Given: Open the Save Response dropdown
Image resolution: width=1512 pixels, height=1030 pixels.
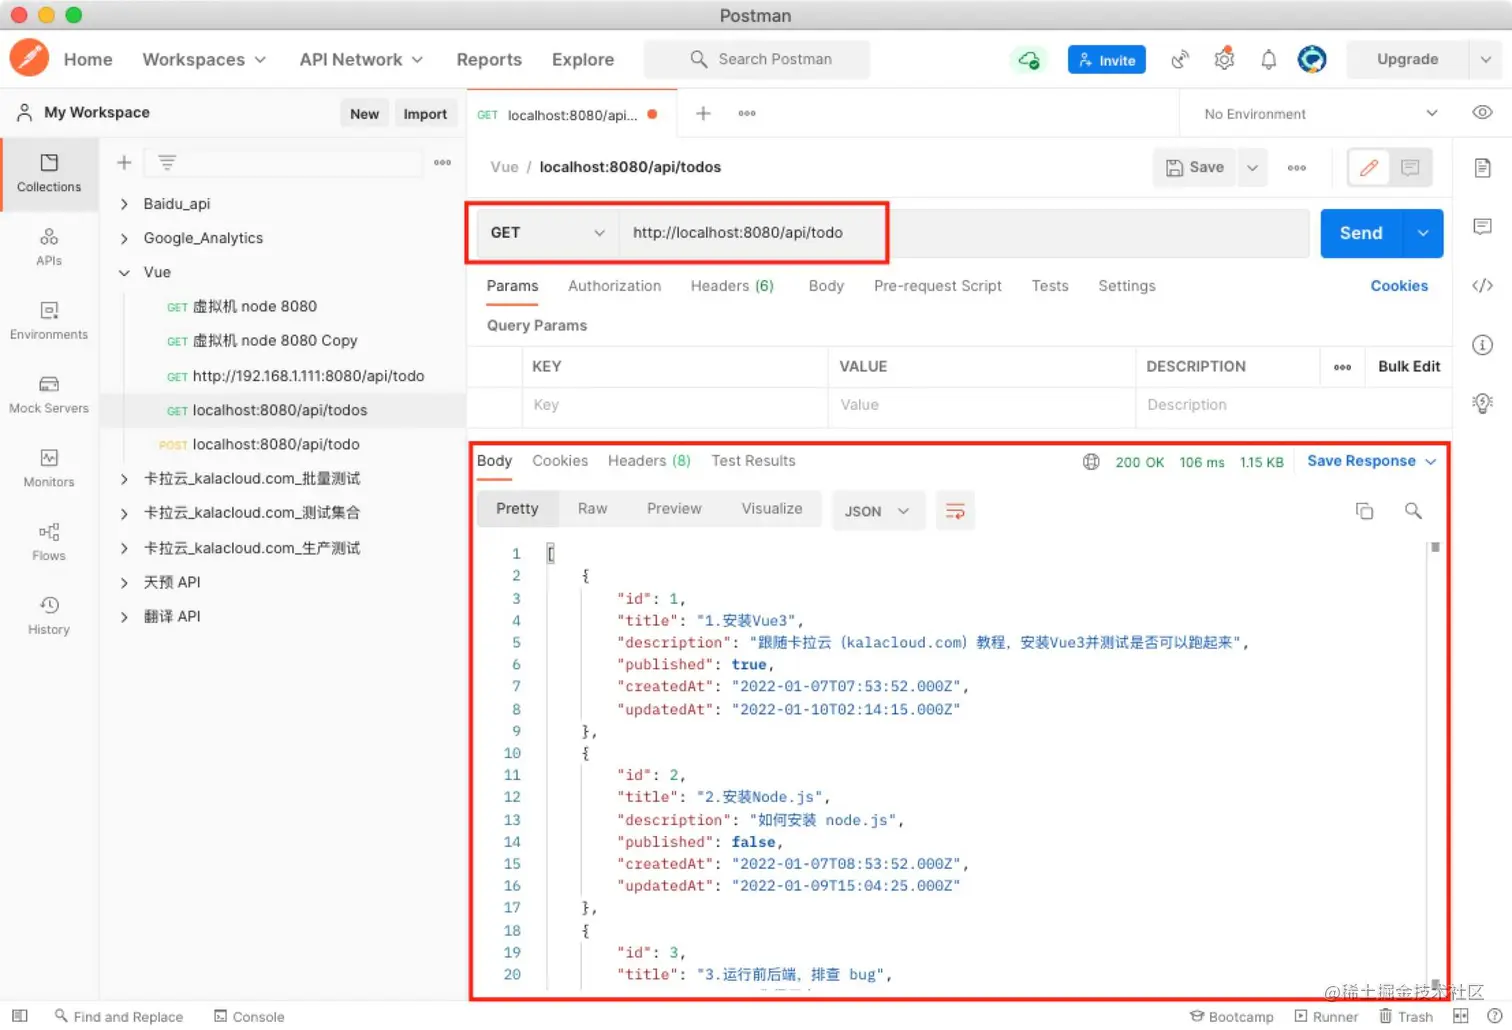Looking at the screenshot, I should [x=1371, y=461].
